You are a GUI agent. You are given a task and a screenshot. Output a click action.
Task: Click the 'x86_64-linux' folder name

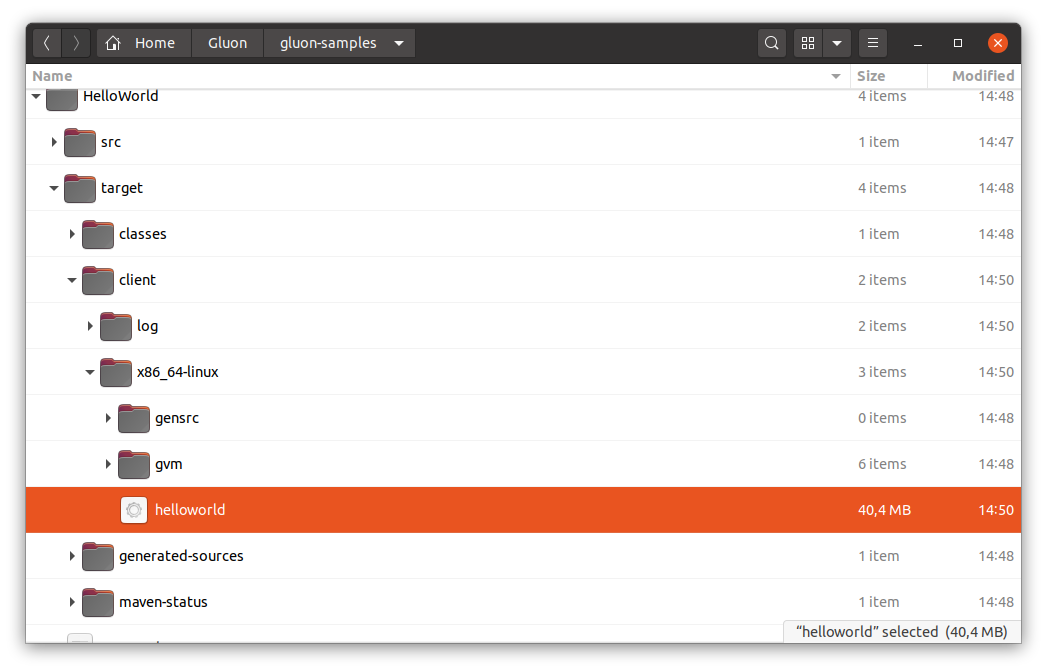click(178, 373)
